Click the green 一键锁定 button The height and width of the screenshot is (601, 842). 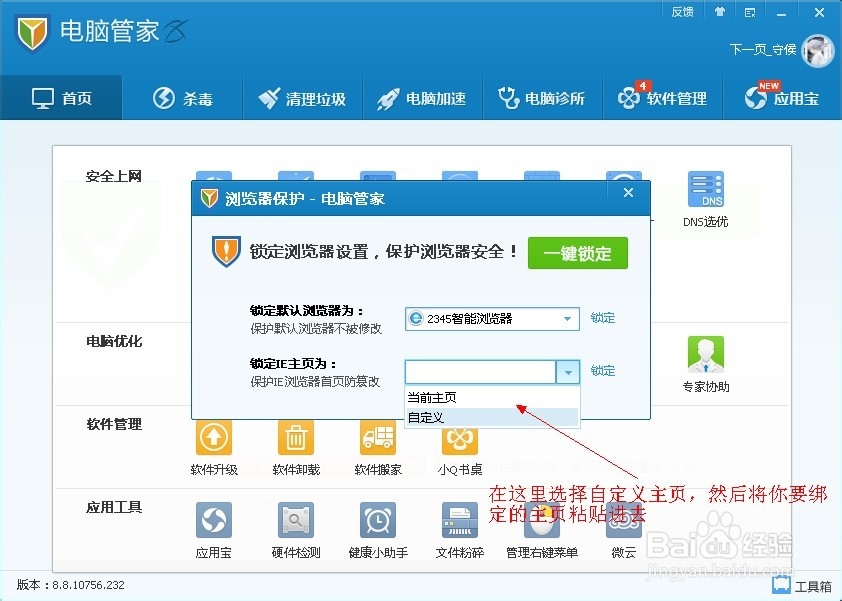578,253
